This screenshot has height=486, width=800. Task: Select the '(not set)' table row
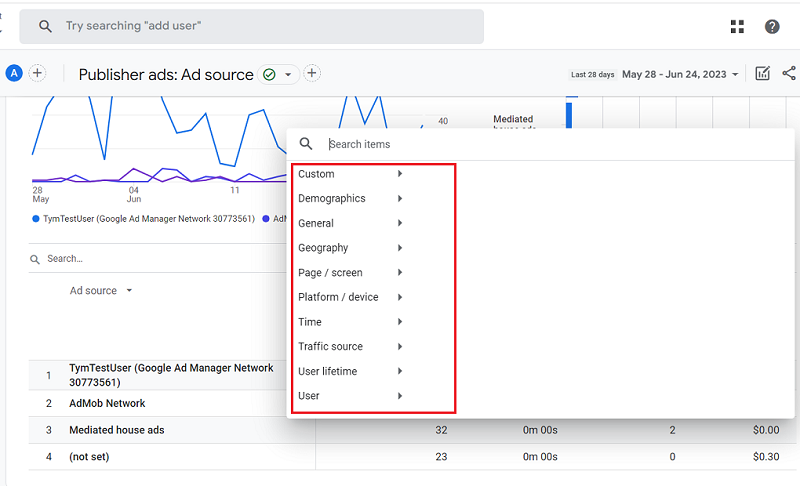411,456
